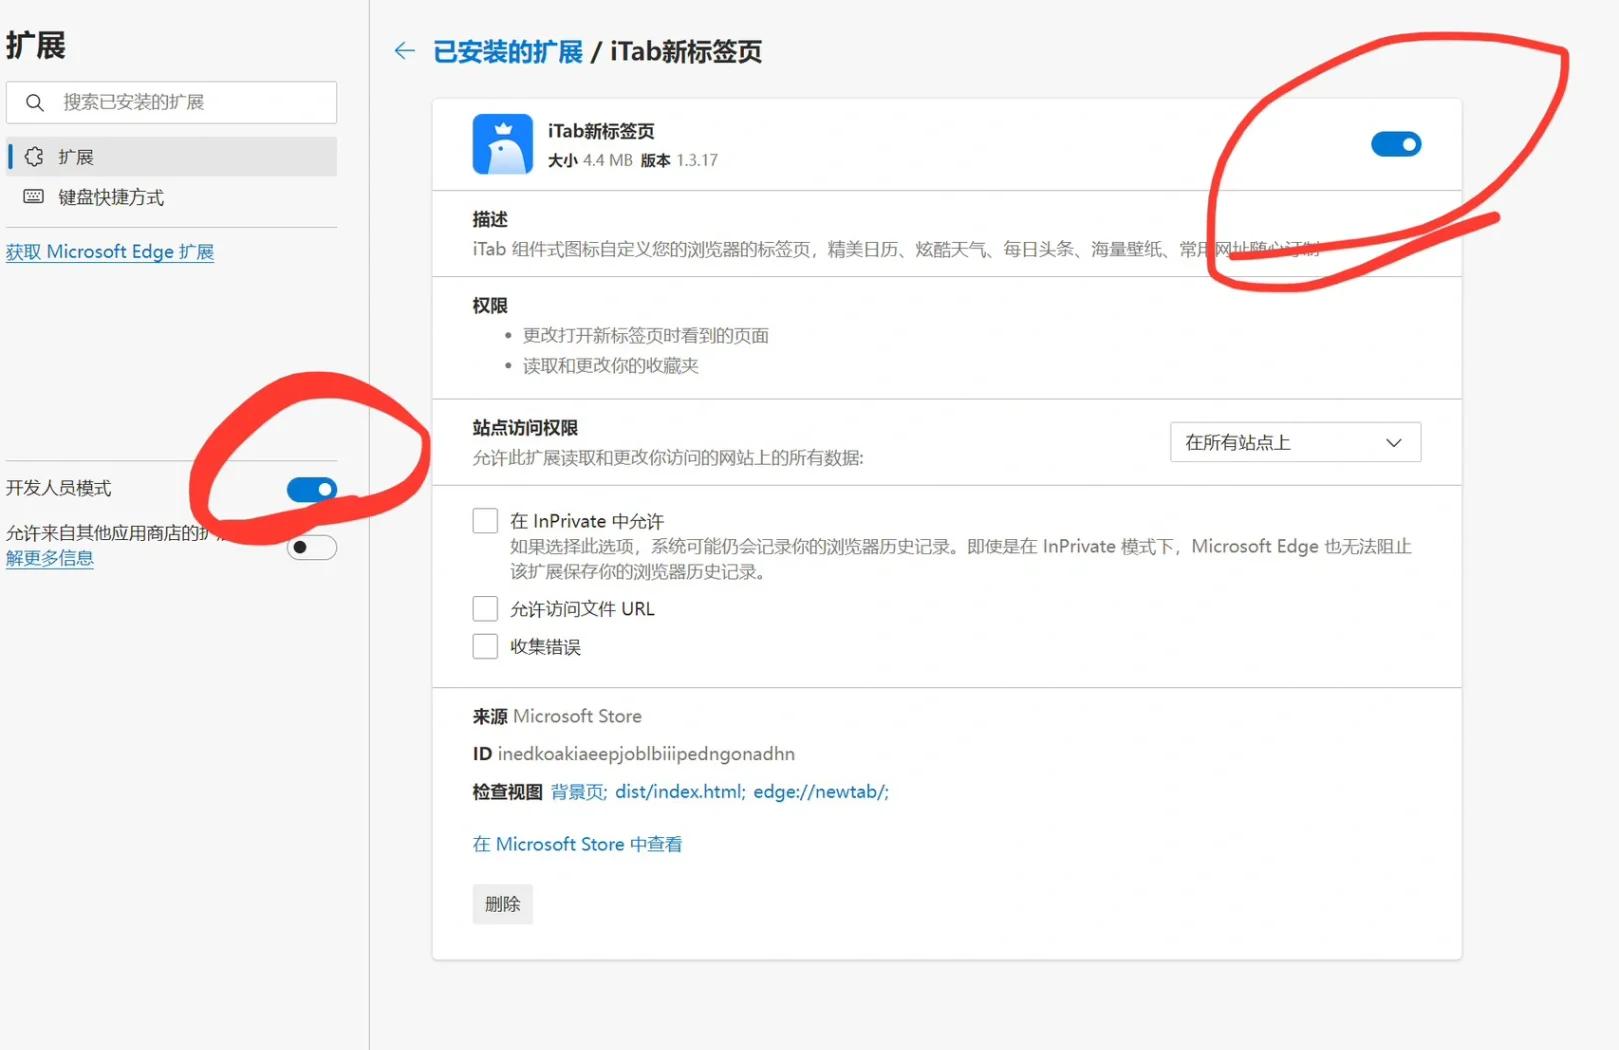Check 允许访问文件 URL
The height and width of the screenshot is (1050, 1619).
(x=485, y=608)
